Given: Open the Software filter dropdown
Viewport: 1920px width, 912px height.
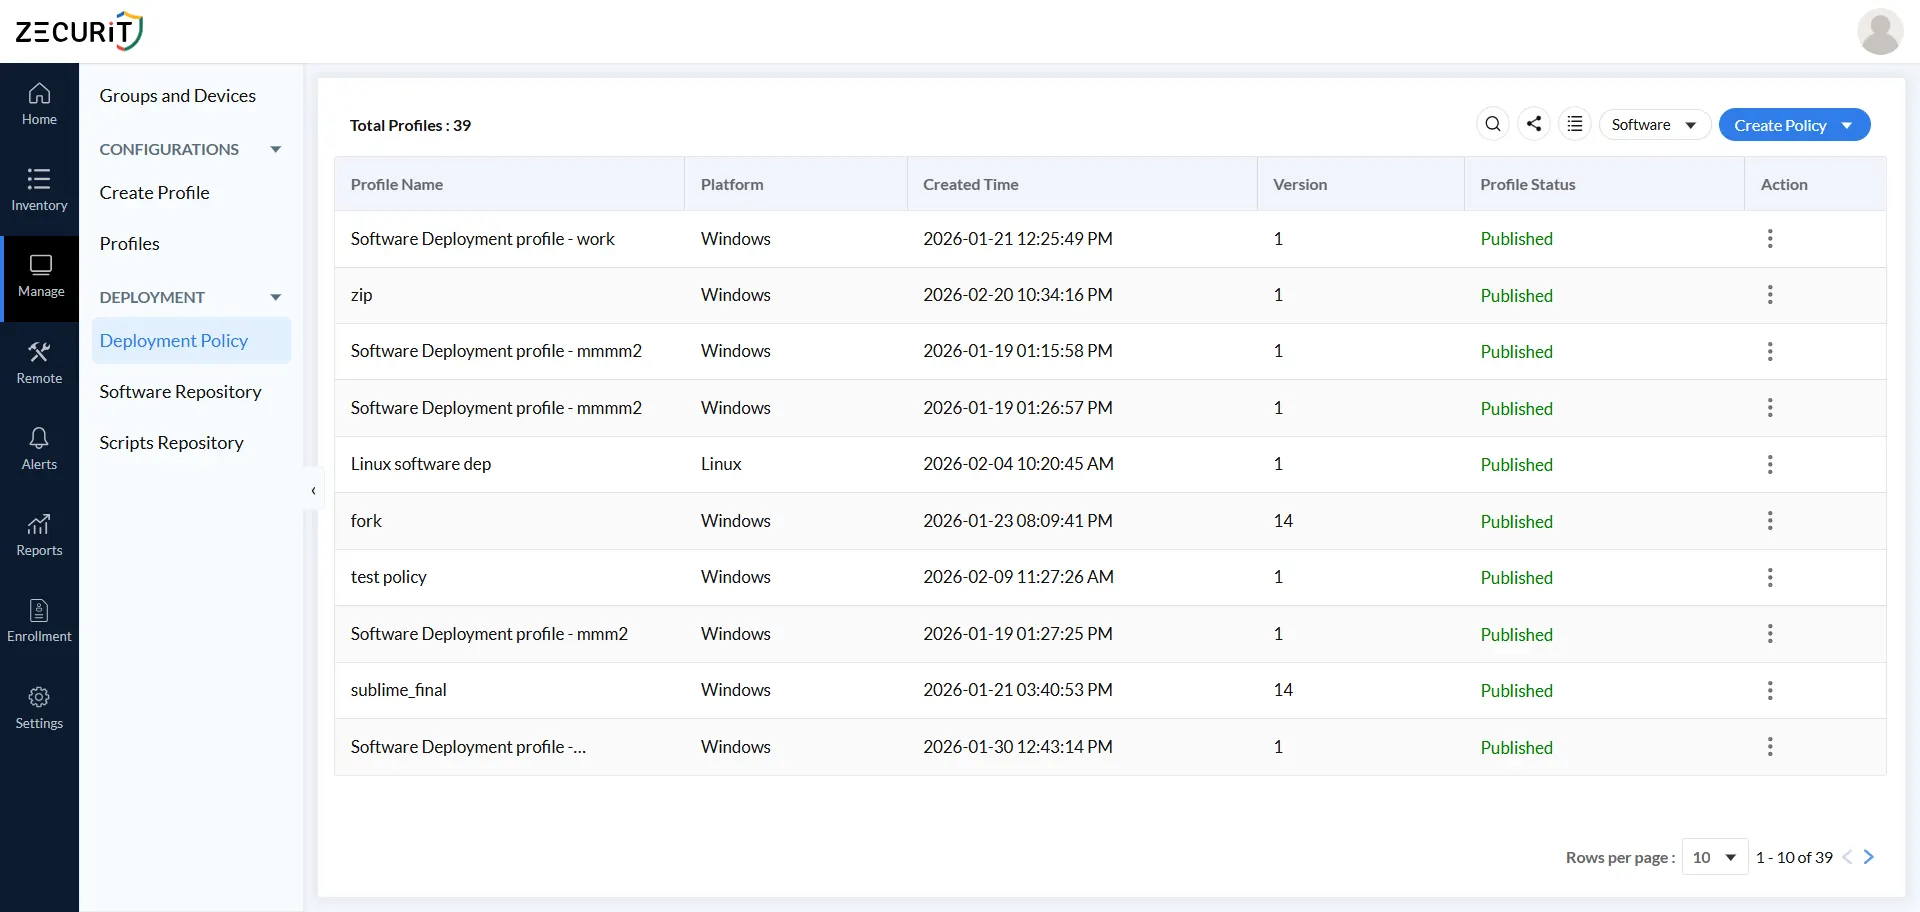Looking at the screenshot, I should click(1654, 124).
